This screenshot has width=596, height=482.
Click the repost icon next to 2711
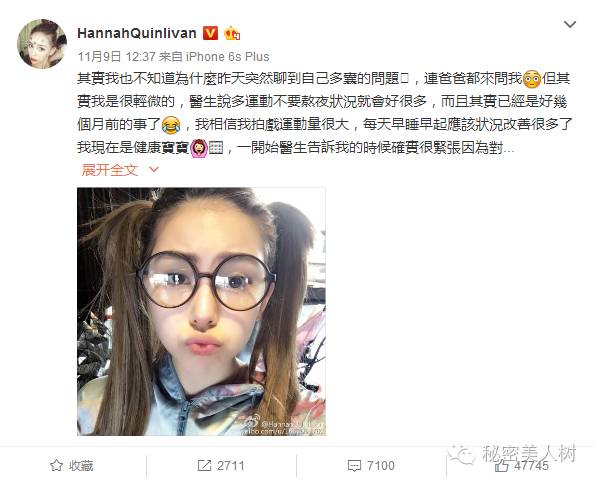pyautogui.click(x=204, y=466)
